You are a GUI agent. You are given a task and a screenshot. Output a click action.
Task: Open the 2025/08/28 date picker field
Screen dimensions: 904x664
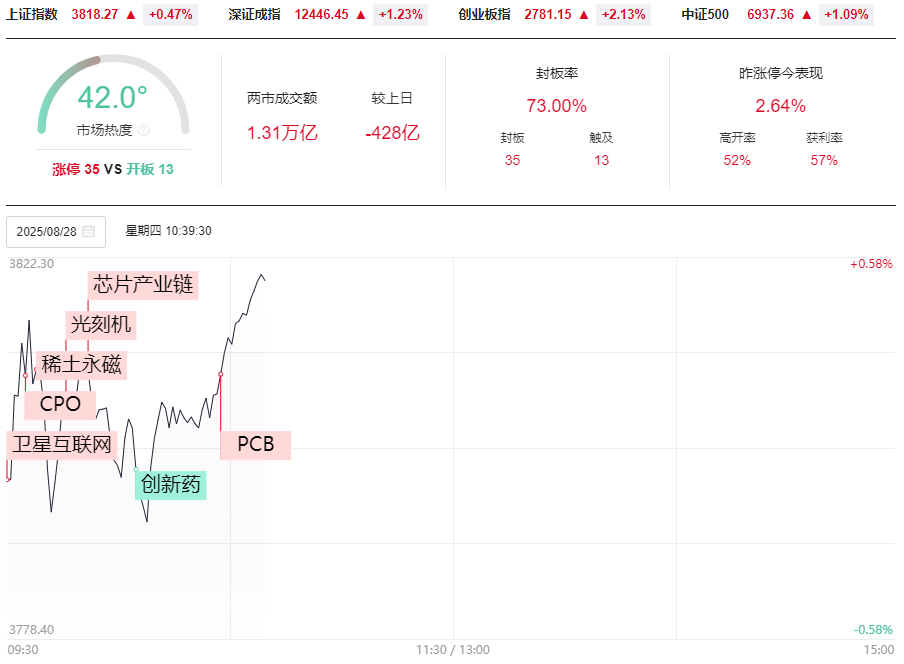55,231
